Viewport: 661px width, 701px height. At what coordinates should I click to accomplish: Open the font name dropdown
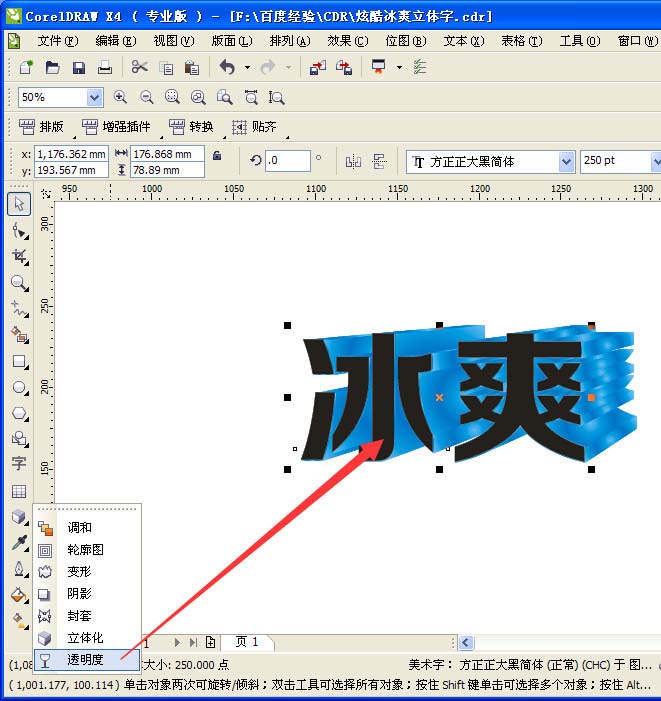[x=566, y=161]
